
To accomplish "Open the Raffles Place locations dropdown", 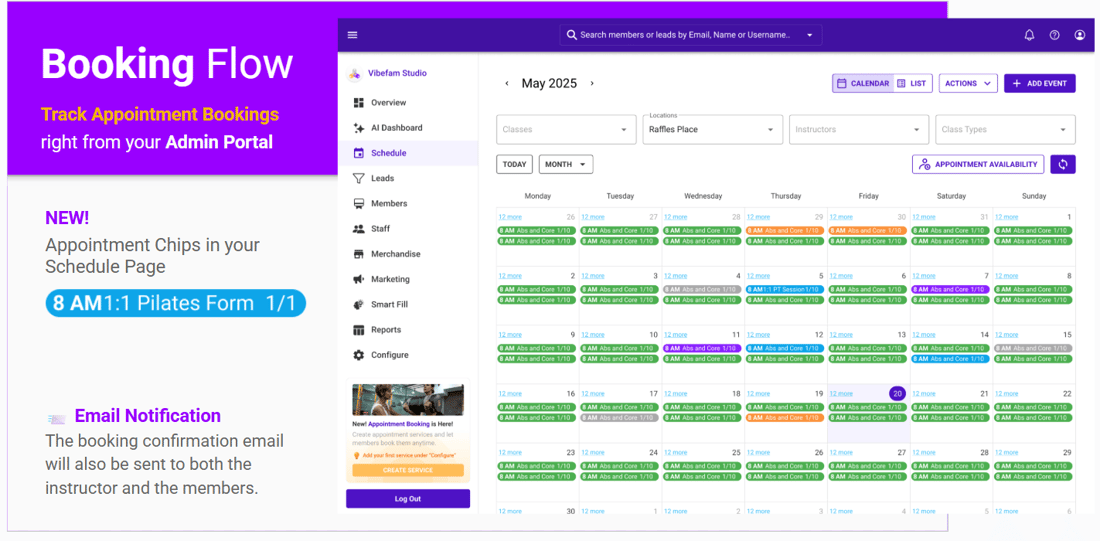I will click(x=712, y=129).
